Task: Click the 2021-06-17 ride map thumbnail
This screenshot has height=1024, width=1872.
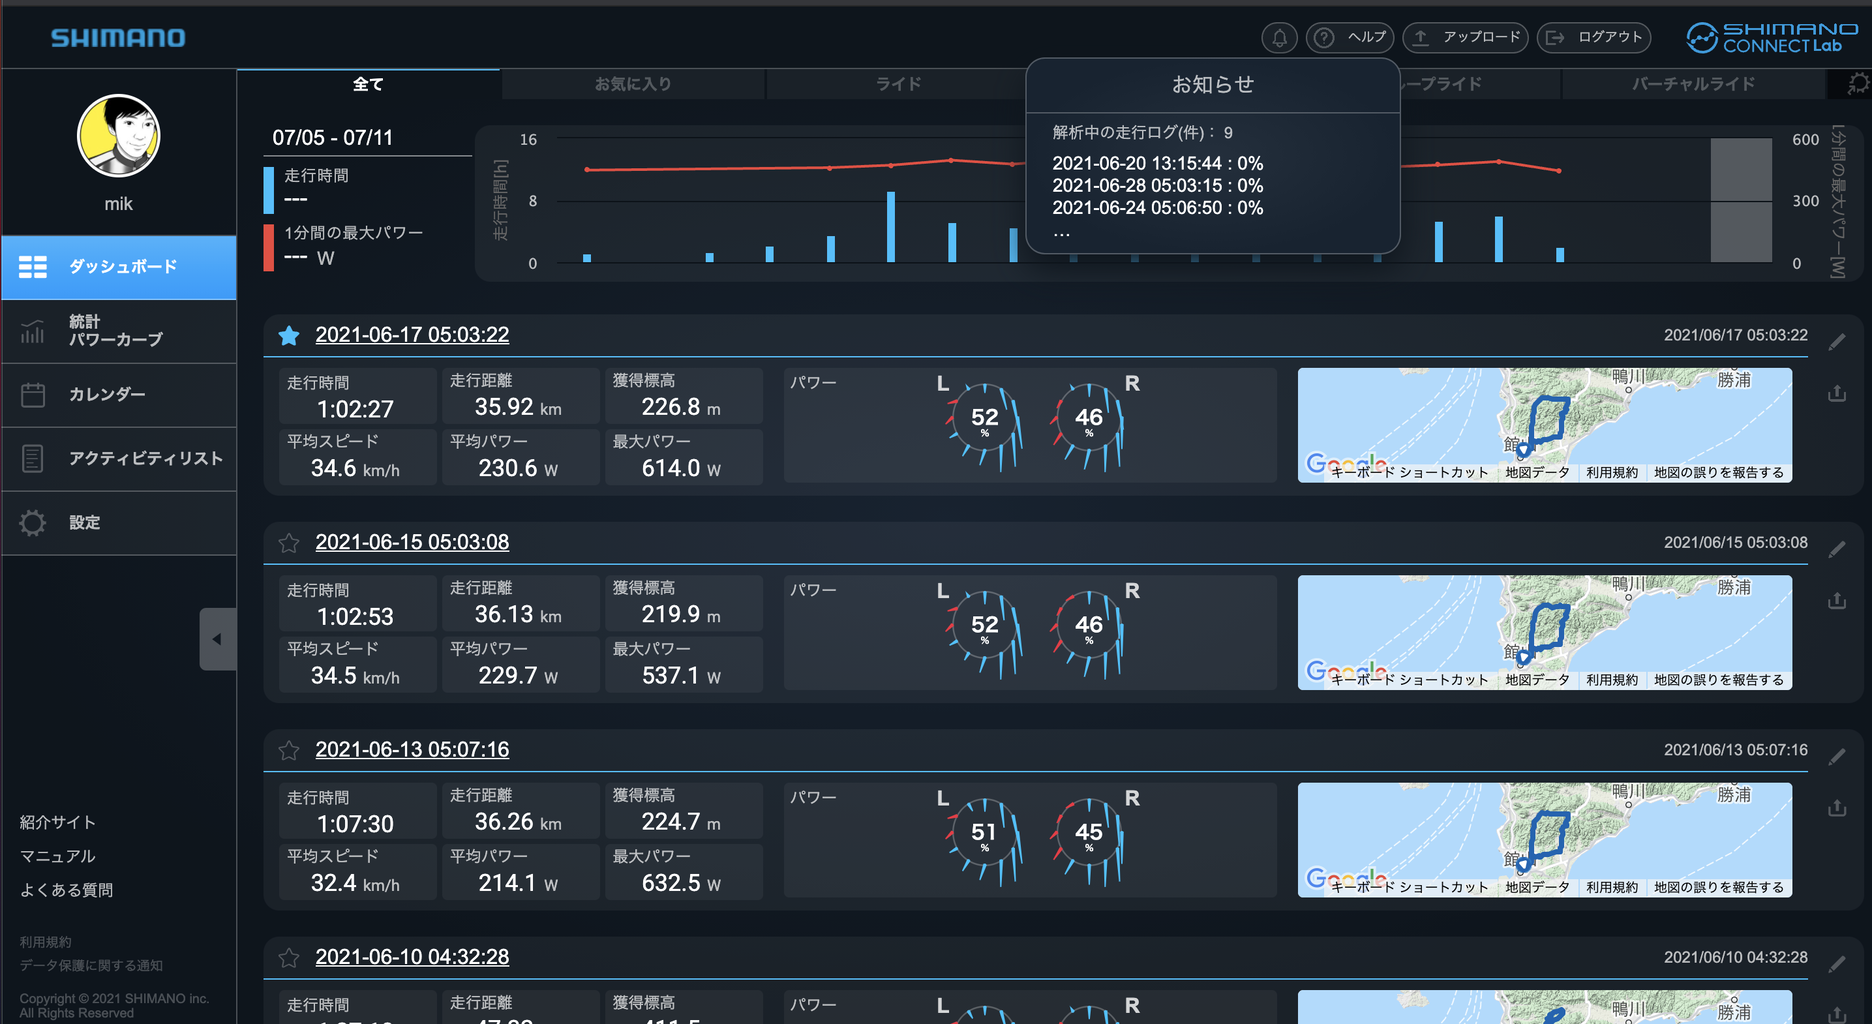Action: (x=1544, y=425)
